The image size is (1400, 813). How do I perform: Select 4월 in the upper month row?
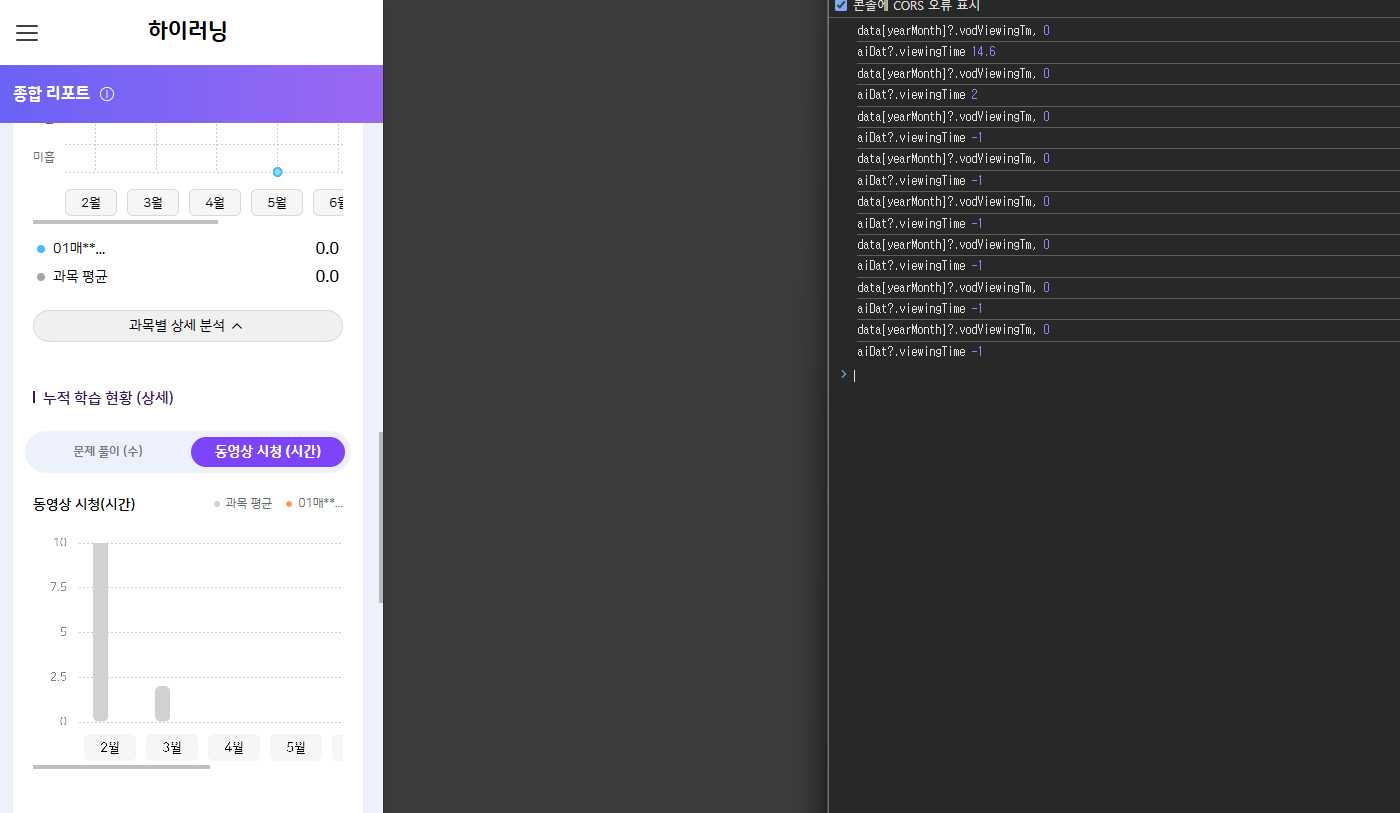[x=215, y=203]
